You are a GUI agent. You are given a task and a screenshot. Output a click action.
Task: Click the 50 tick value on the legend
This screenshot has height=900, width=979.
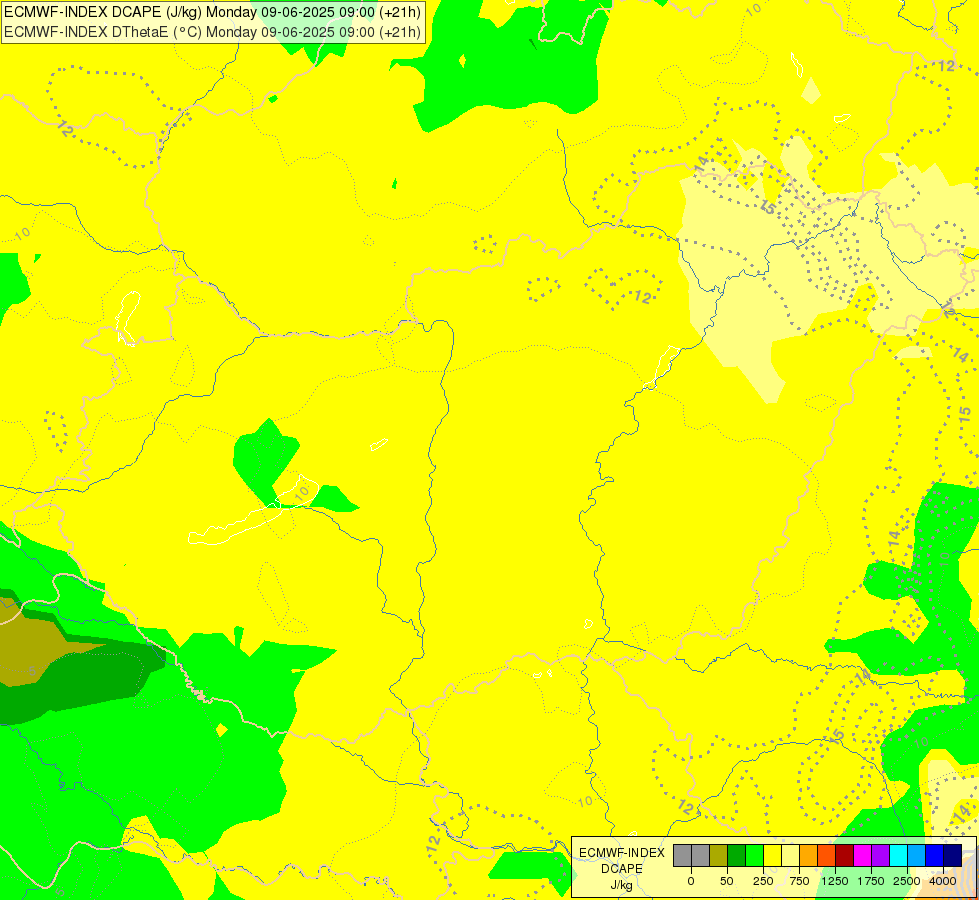click(x=727, y=881)
